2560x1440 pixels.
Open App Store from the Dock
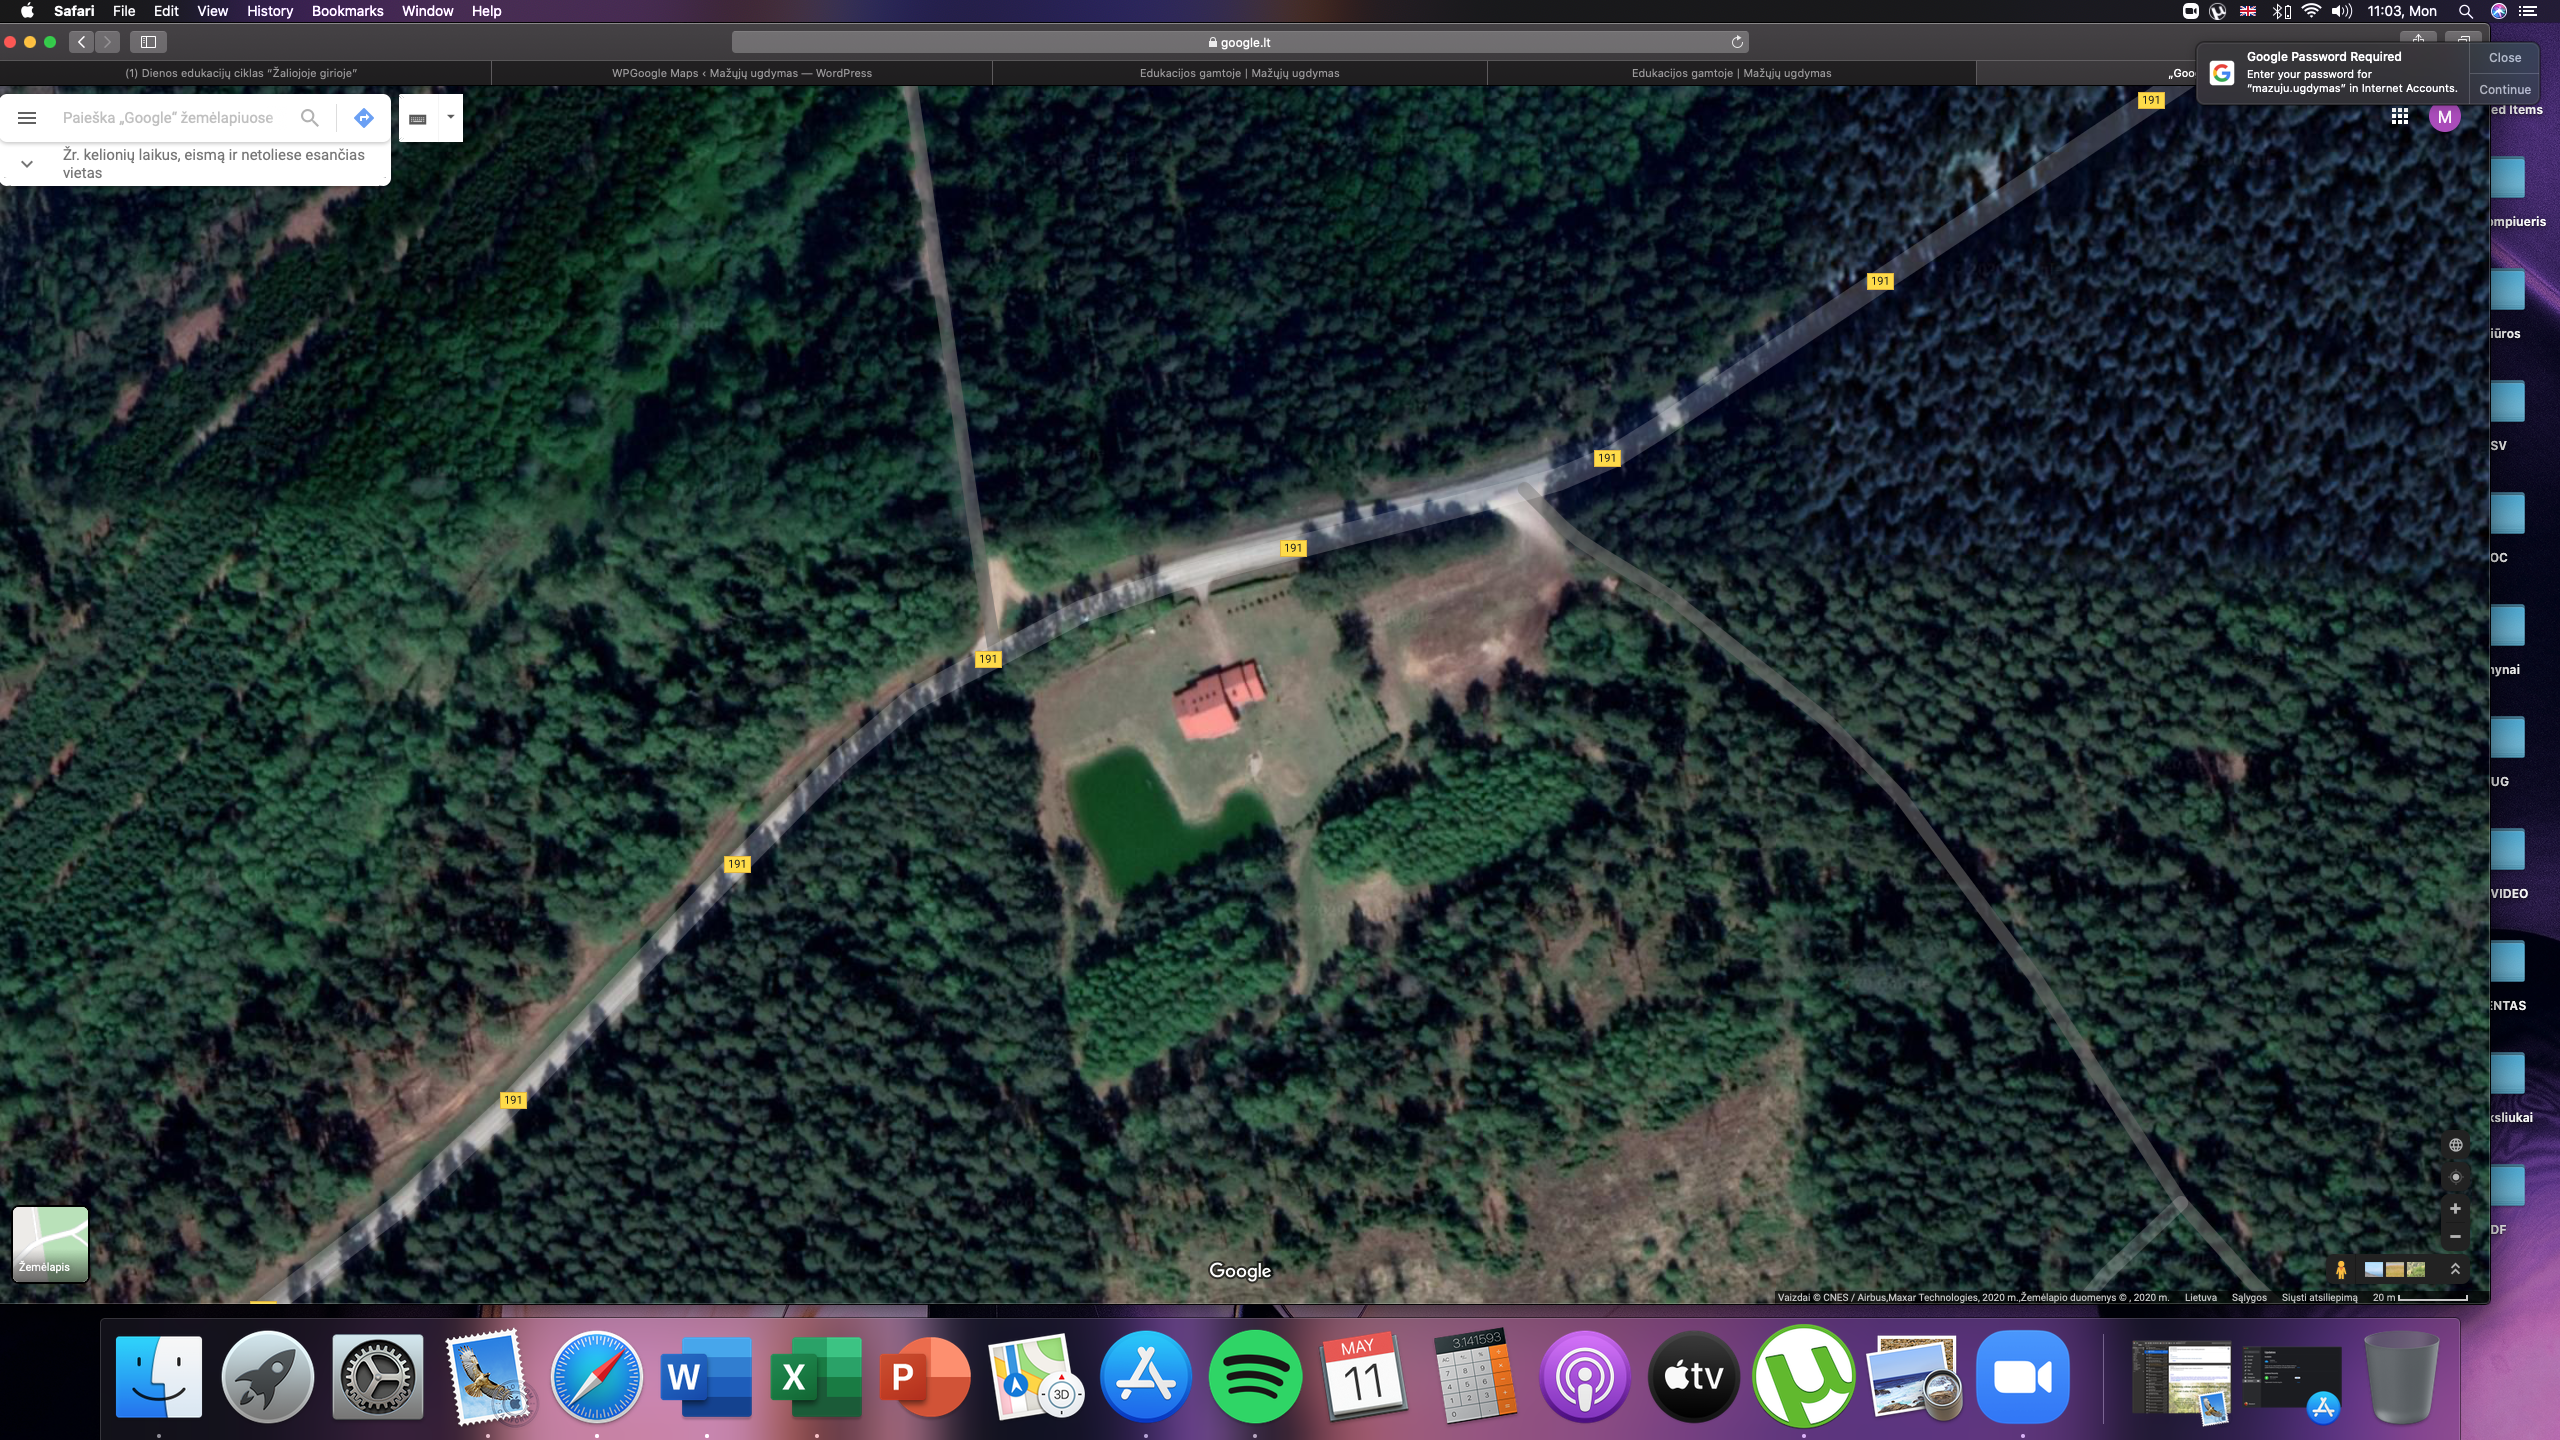[1145, 1377]
